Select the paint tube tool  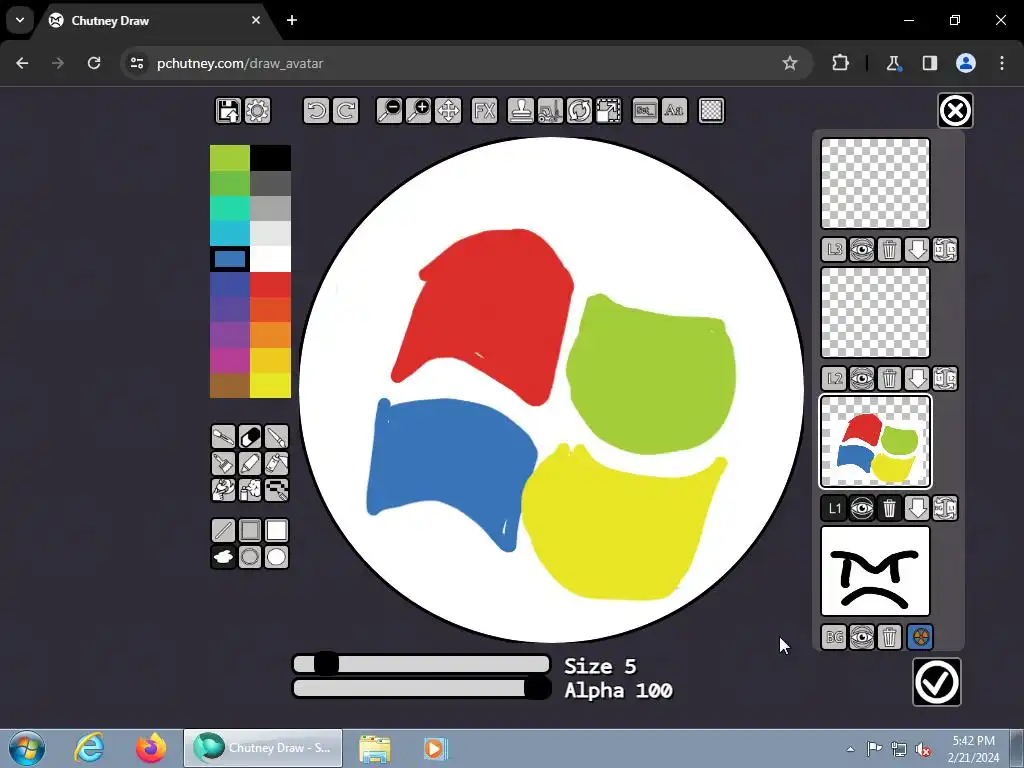(x=277, y=463)
